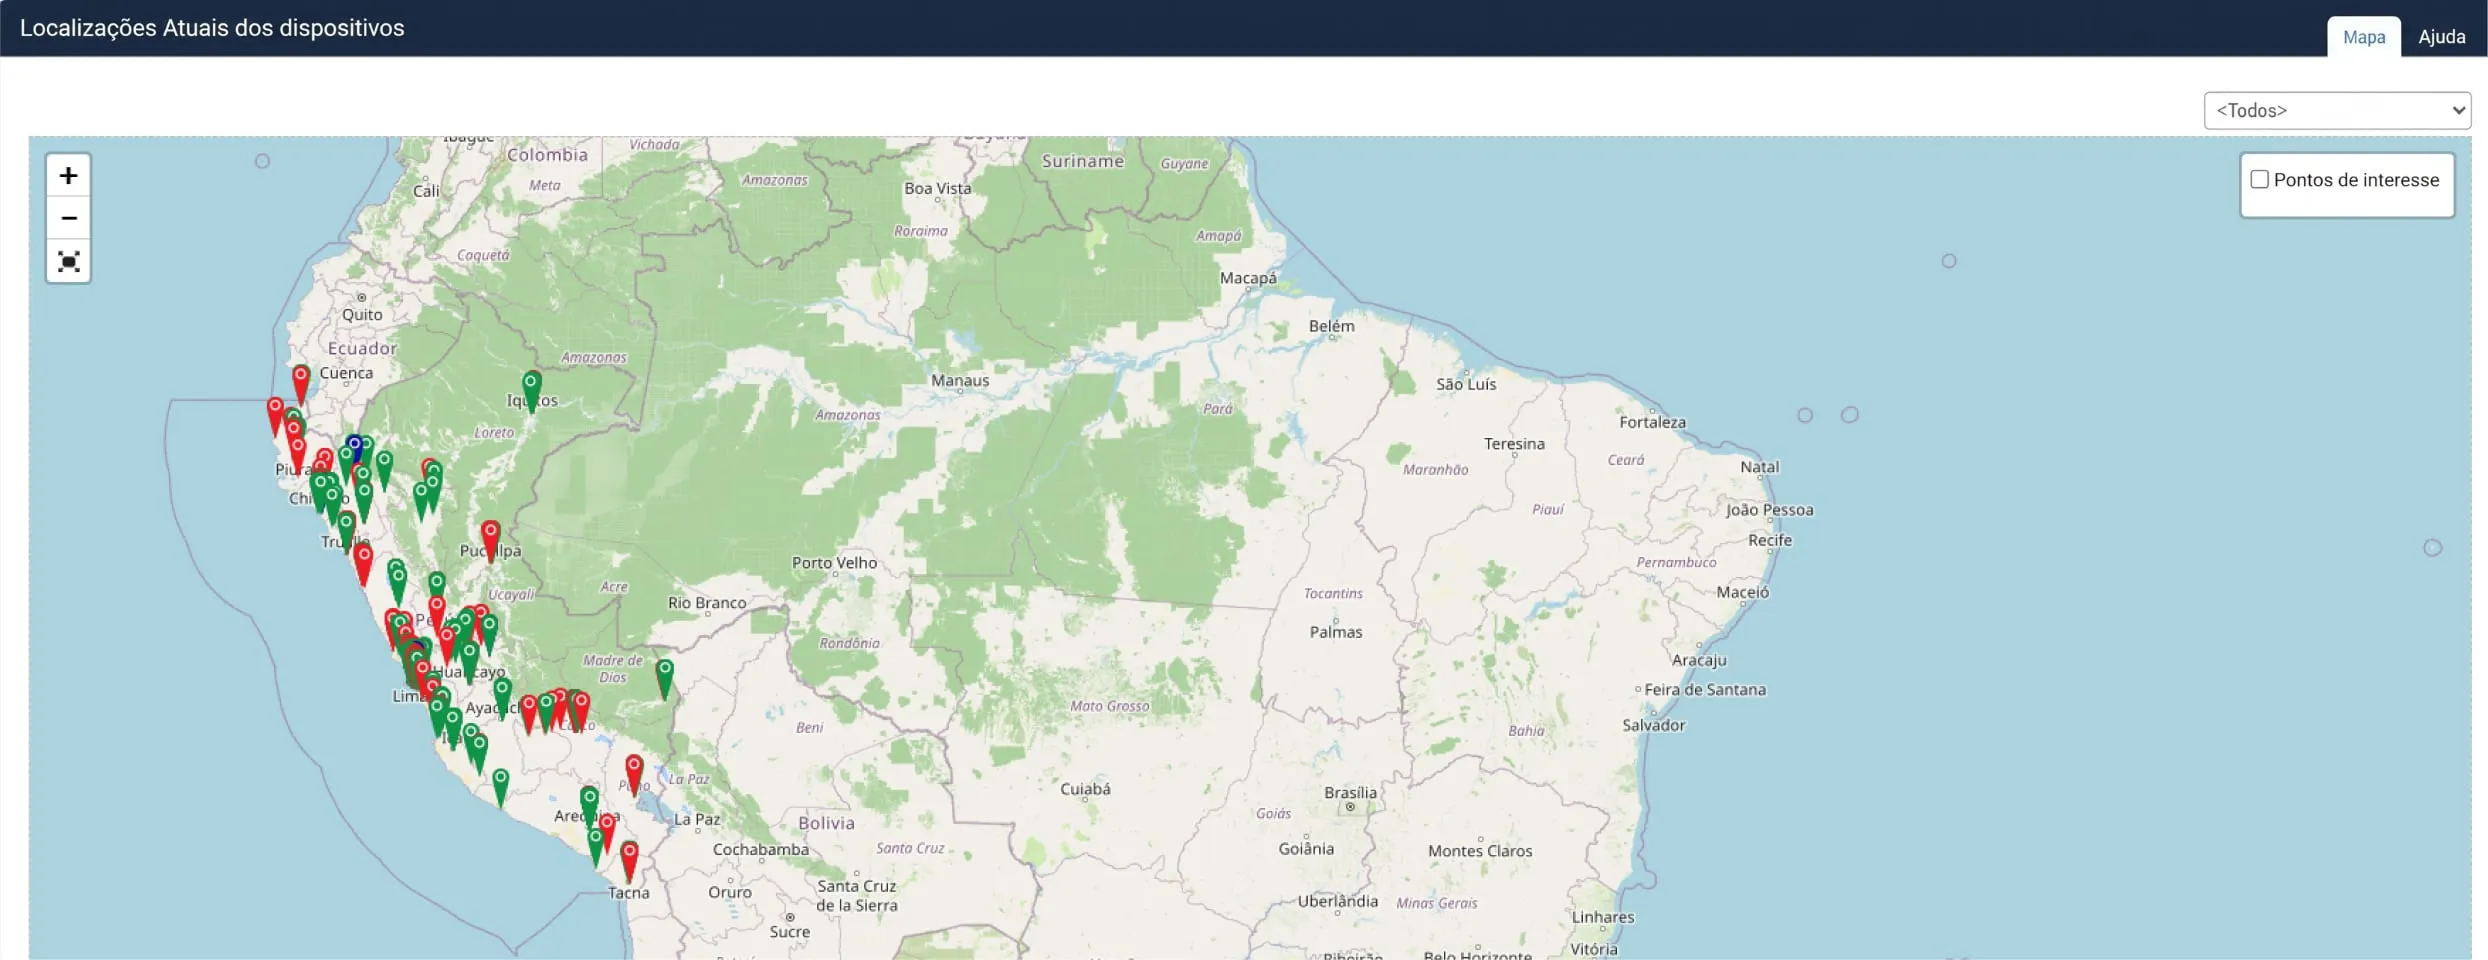This screenshot has width=2488, height=960.
Task: Click the Fortaleza city label
Action: click(1652, 423)
